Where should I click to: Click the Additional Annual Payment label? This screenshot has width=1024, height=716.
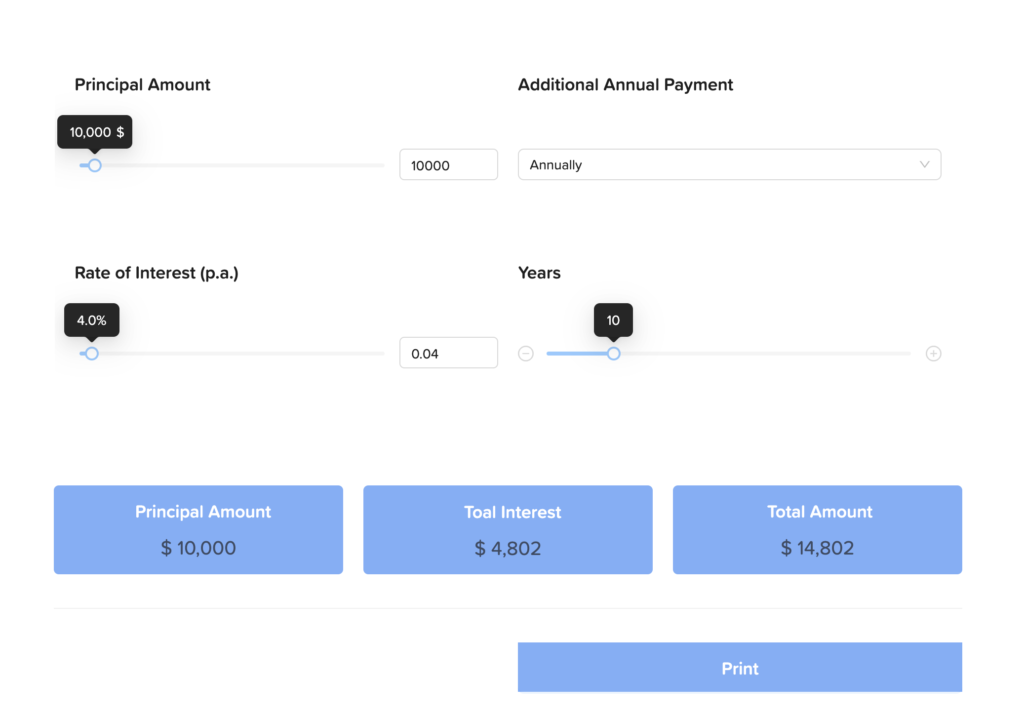coord(625,85)
